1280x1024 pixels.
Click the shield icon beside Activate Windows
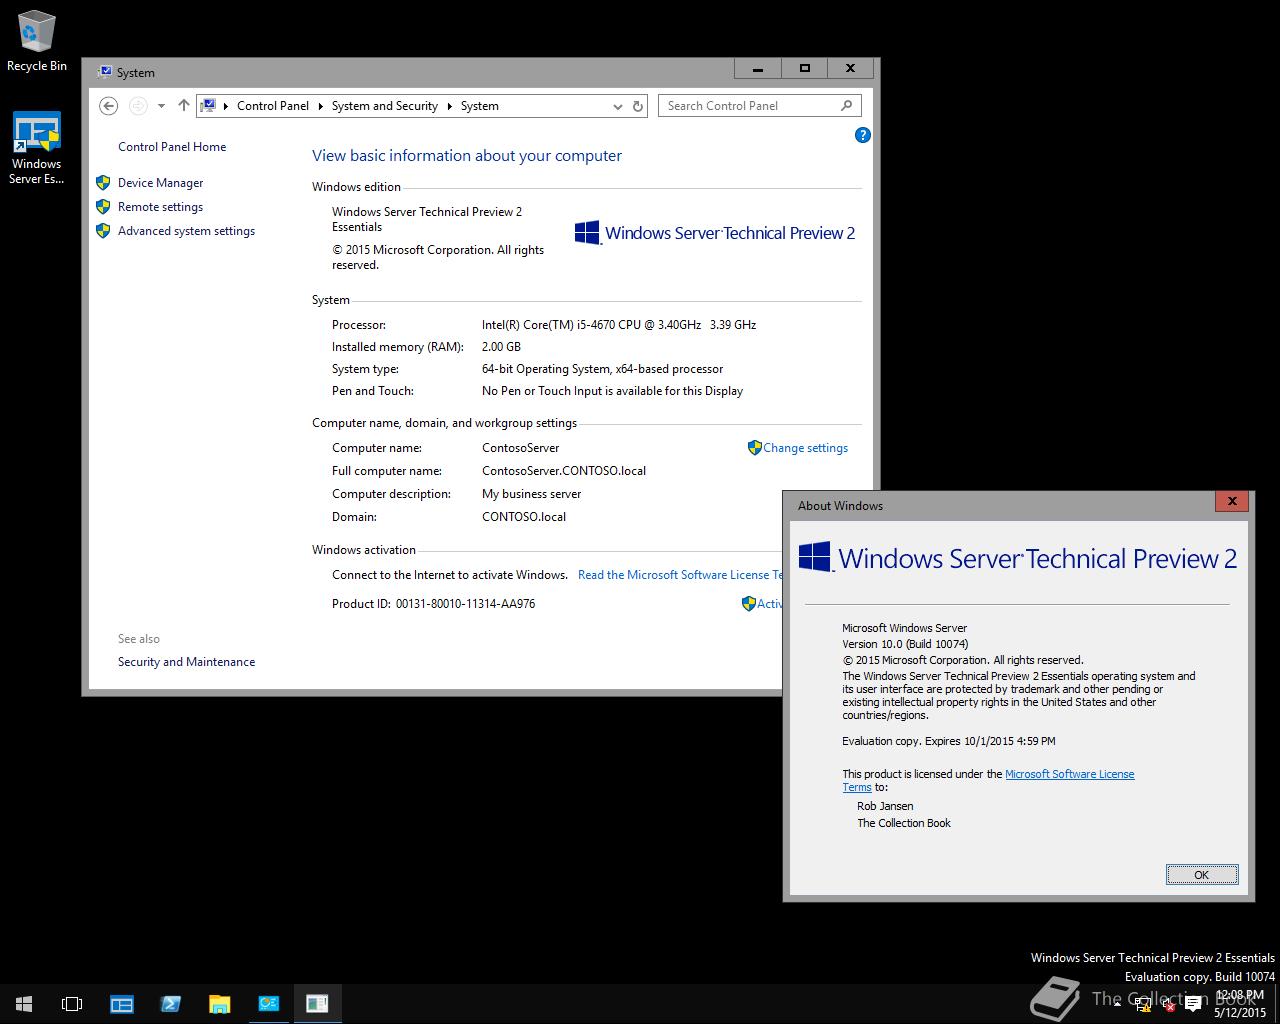coord(748,604)
